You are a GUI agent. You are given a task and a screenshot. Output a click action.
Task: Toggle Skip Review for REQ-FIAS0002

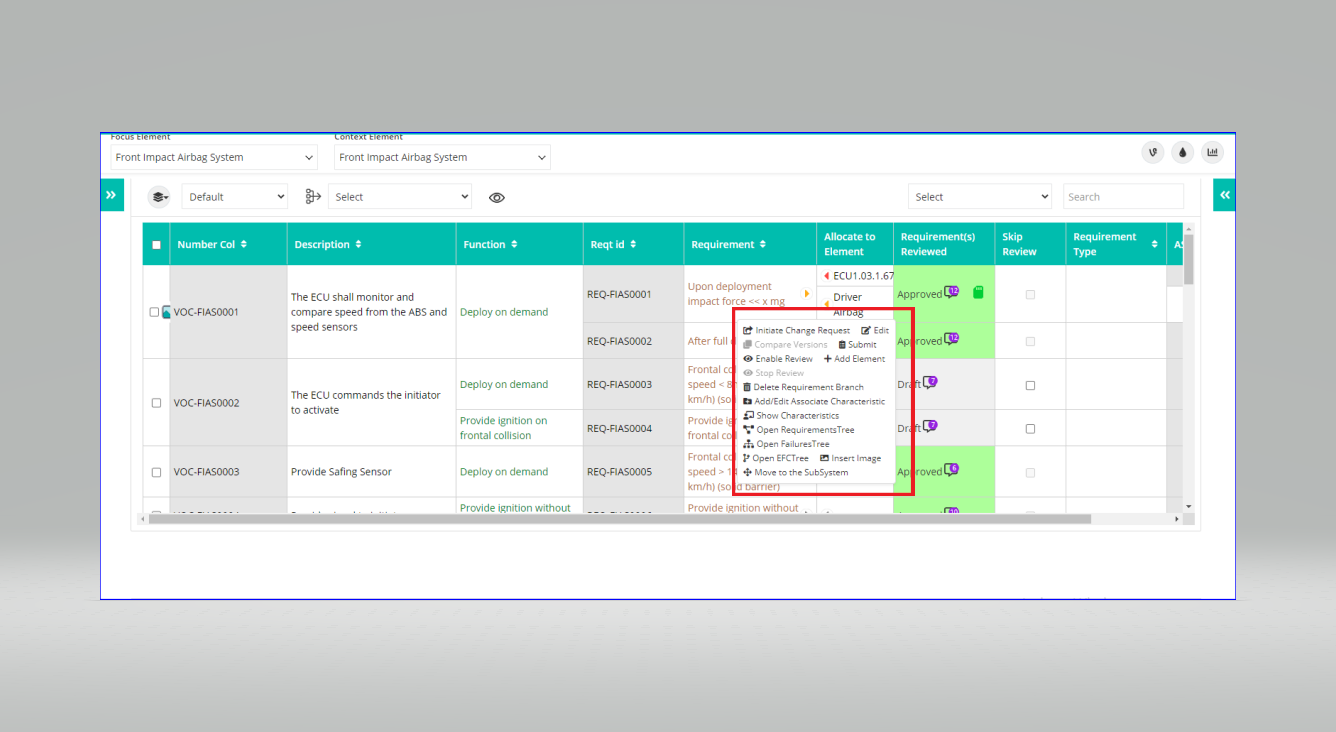[1030, 342]
